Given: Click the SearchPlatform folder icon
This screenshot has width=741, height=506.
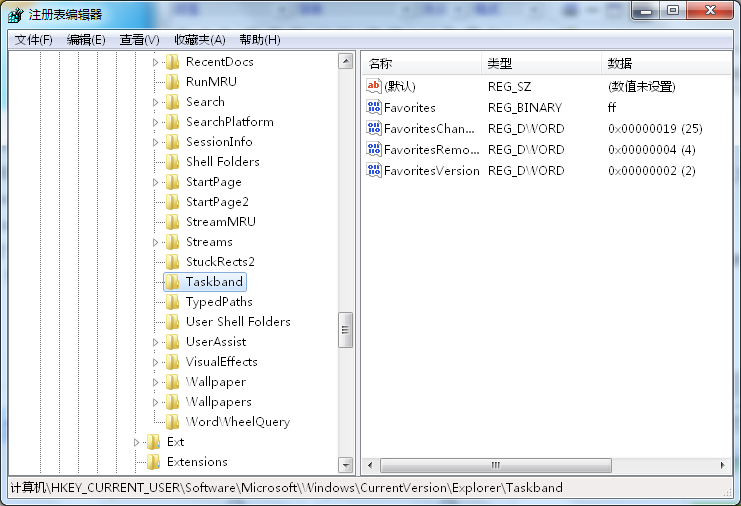Looking at the screenshot, I should 172,121.
